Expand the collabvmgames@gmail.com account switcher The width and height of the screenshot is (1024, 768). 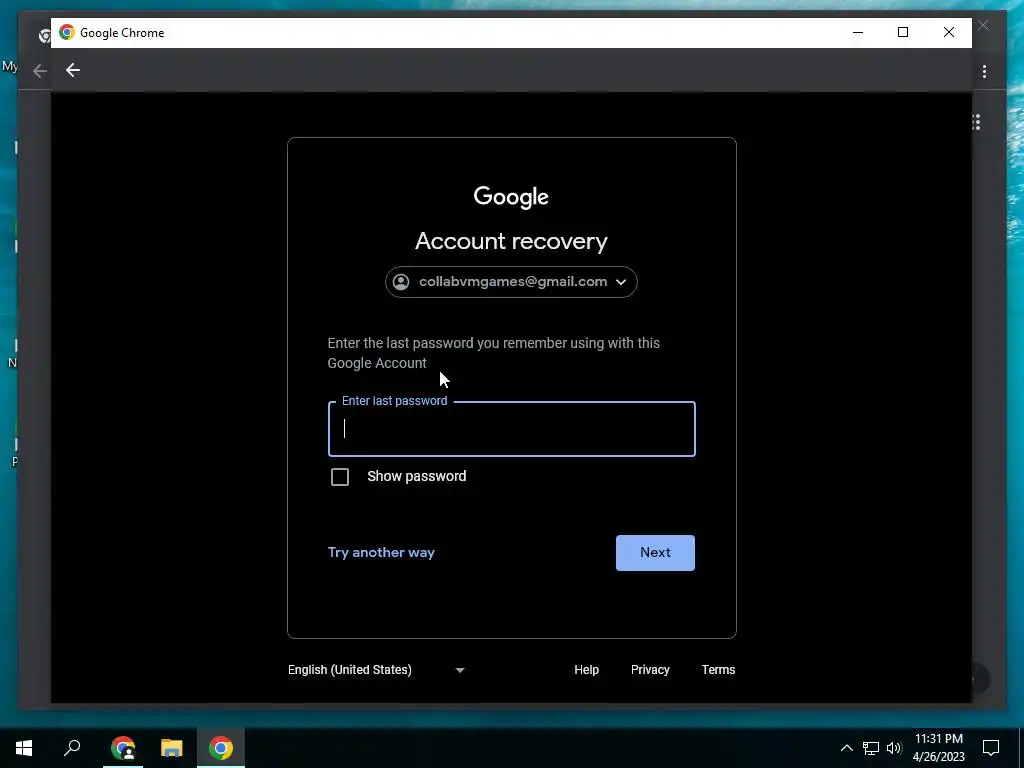pos(511,281)
